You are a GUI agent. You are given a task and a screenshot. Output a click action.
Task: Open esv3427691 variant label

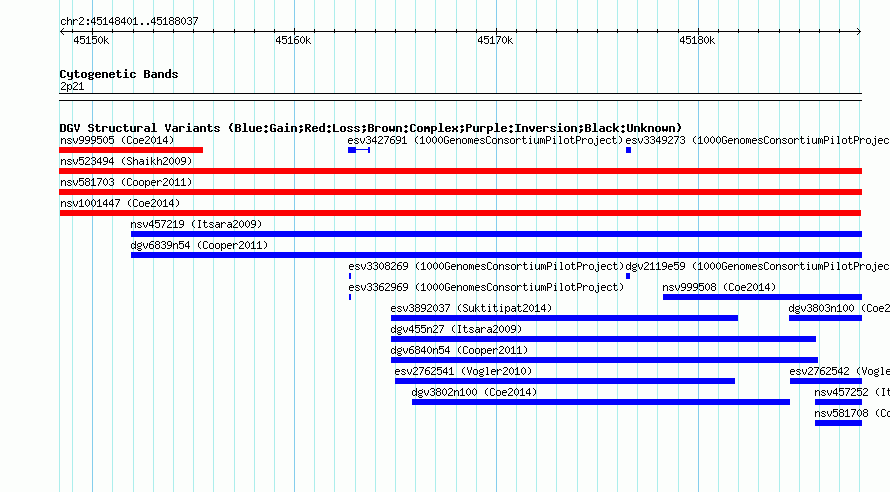(x=485, y=140)
